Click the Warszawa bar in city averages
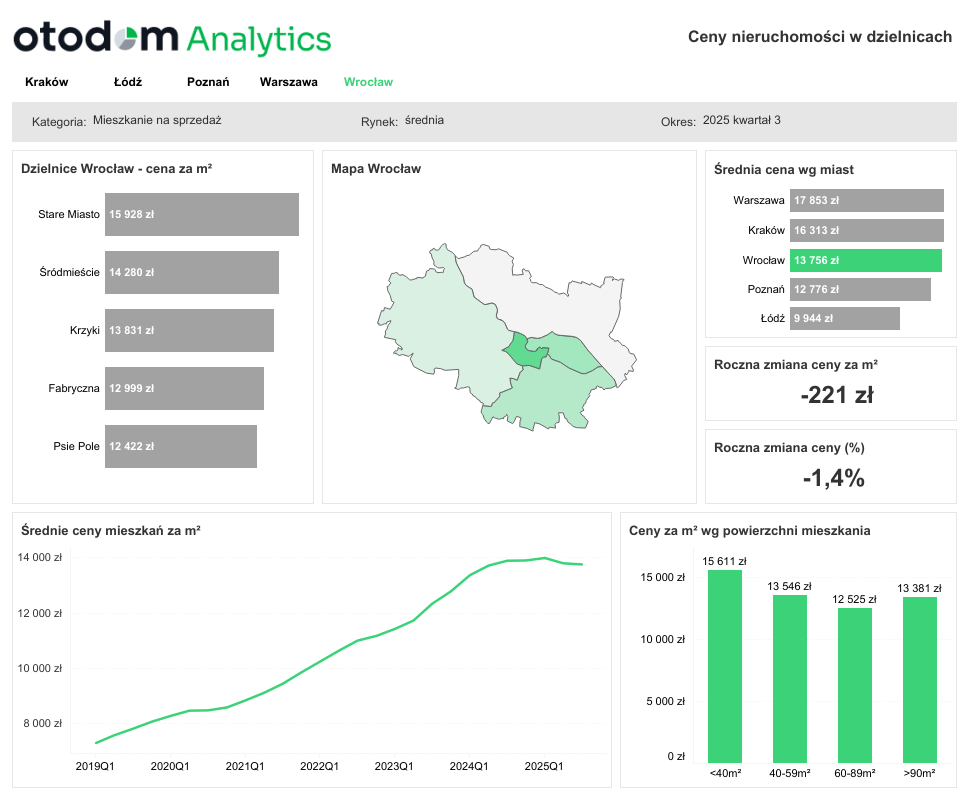The width and height of the screenshot is (968, 799). point(866,200)
